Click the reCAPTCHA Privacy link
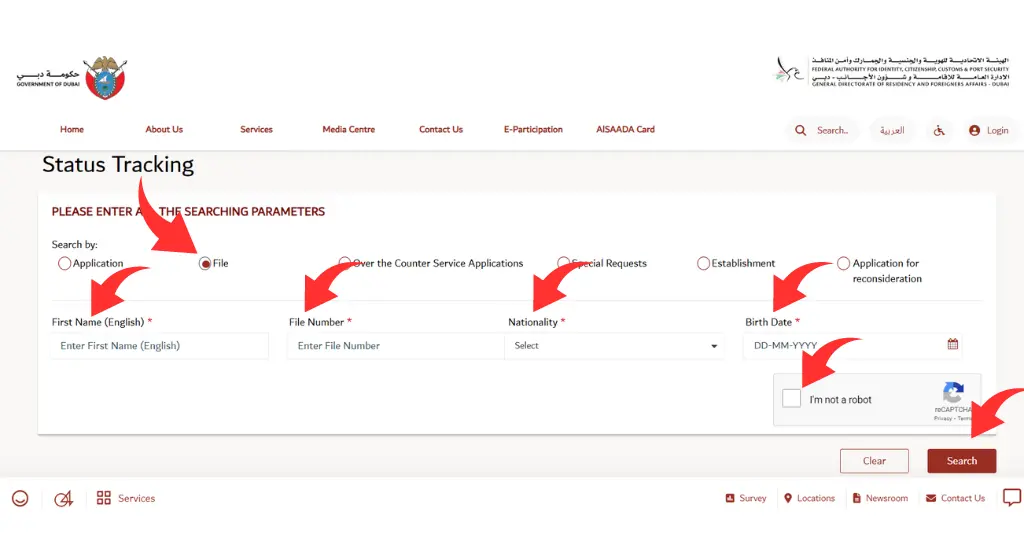This screenshot has height=558, width=1024. pos(942,418)
